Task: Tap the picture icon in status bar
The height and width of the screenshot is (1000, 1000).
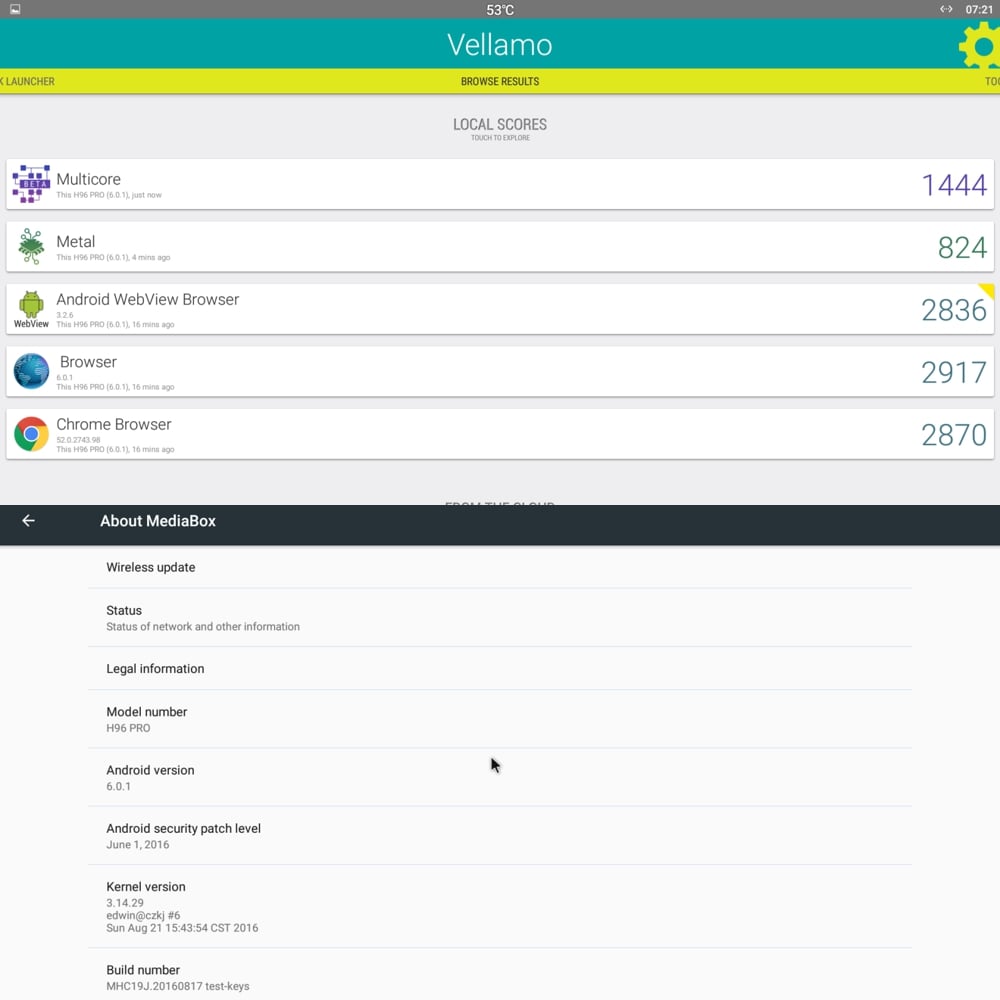Action: point(15,9)
